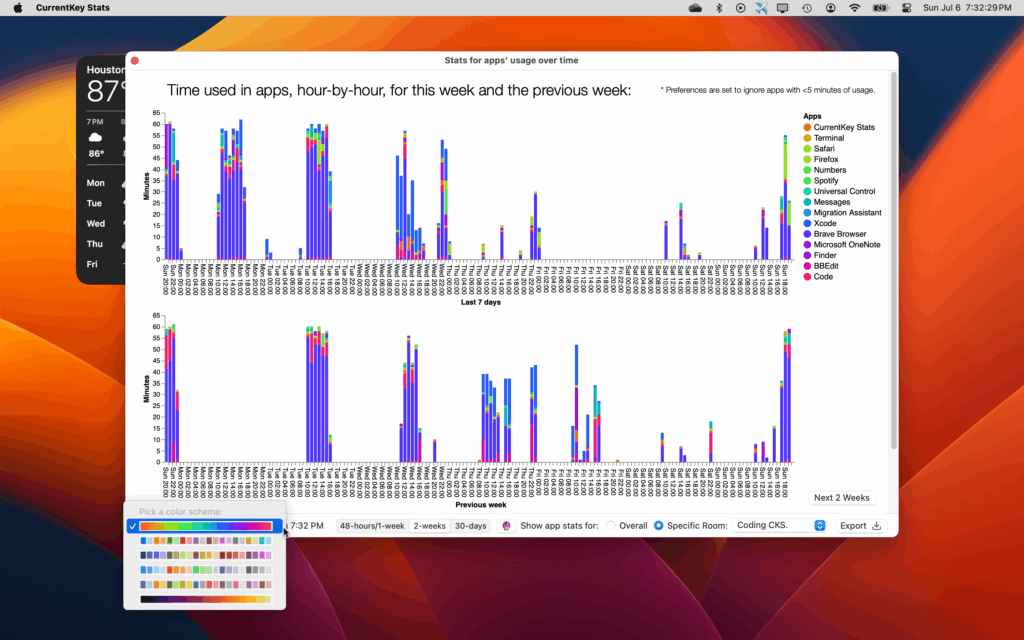This screenshot has height=640, width=1024.
Task: Switch to the 30-days view
Action: 471,525
